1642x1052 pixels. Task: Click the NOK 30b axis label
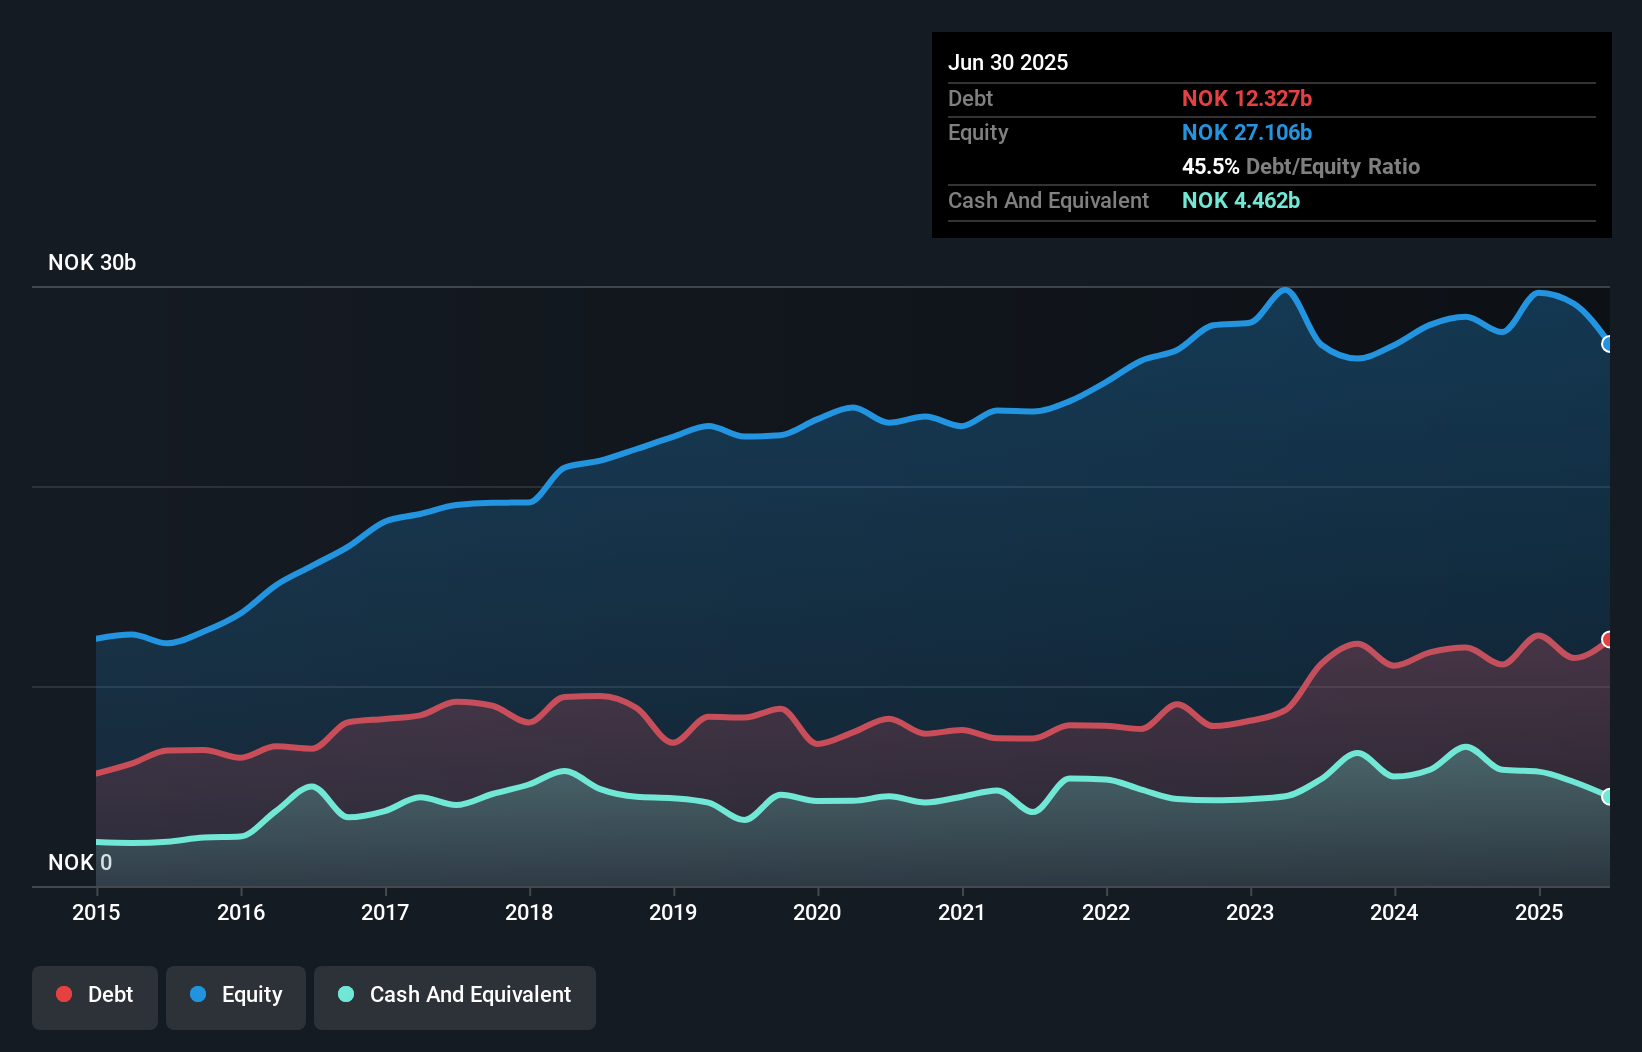pyautogui.click(x=92, y=263)
